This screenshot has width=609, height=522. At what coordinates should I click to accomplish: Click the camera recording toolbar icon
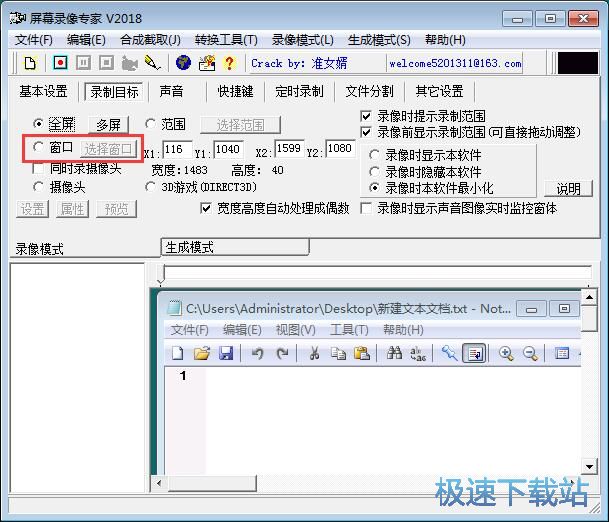coord(129,63)
